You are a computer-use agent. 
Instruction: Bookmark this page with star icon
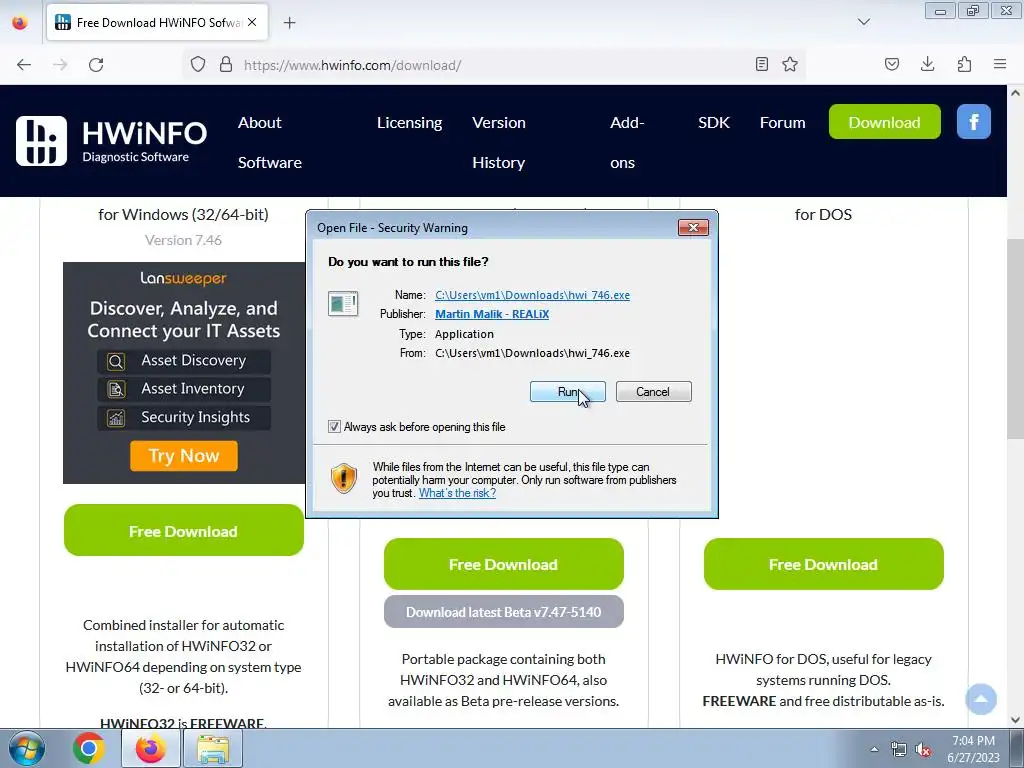point(790,64)
